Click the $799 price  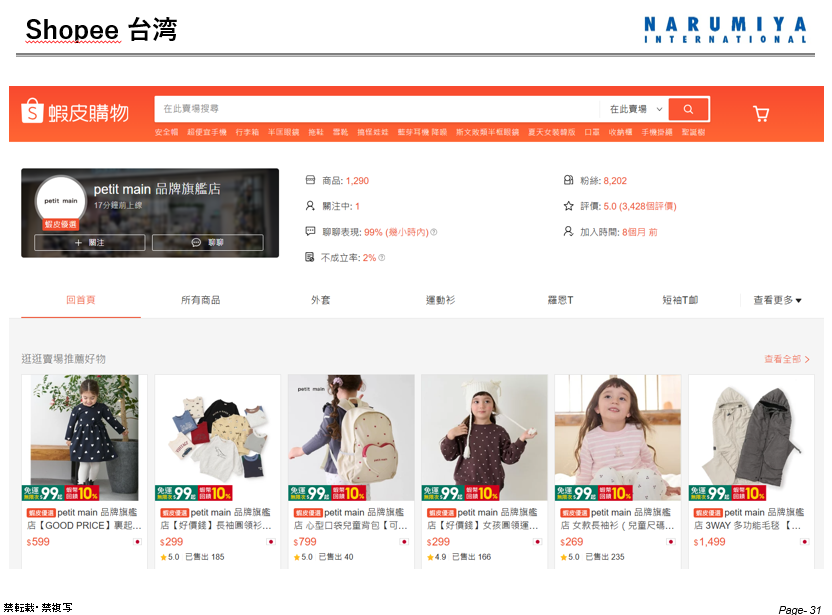tap(305, 542)
